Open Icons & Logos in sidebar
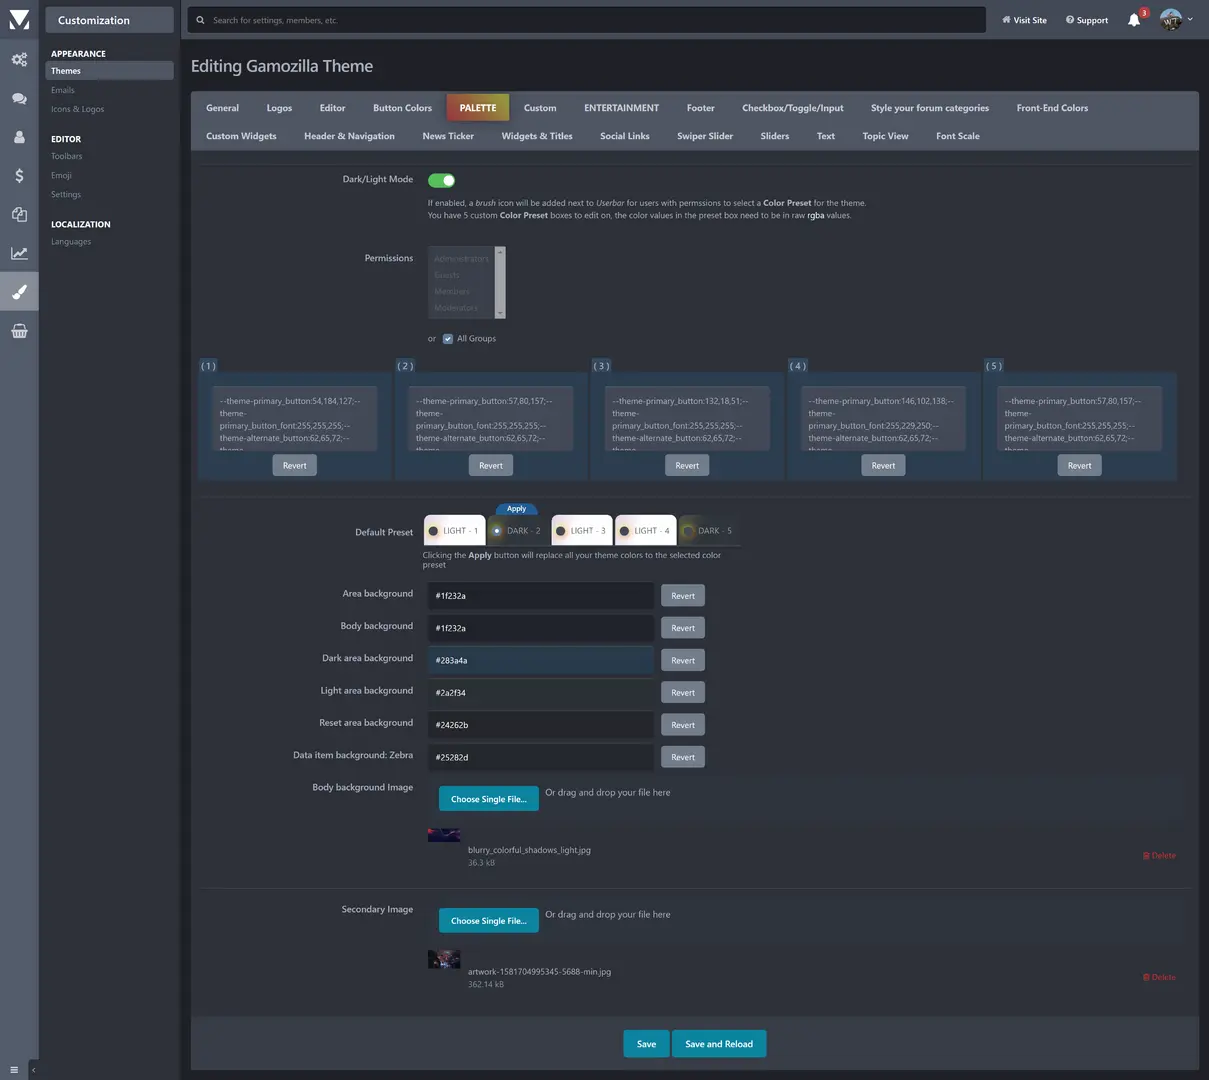 point(77,109)
